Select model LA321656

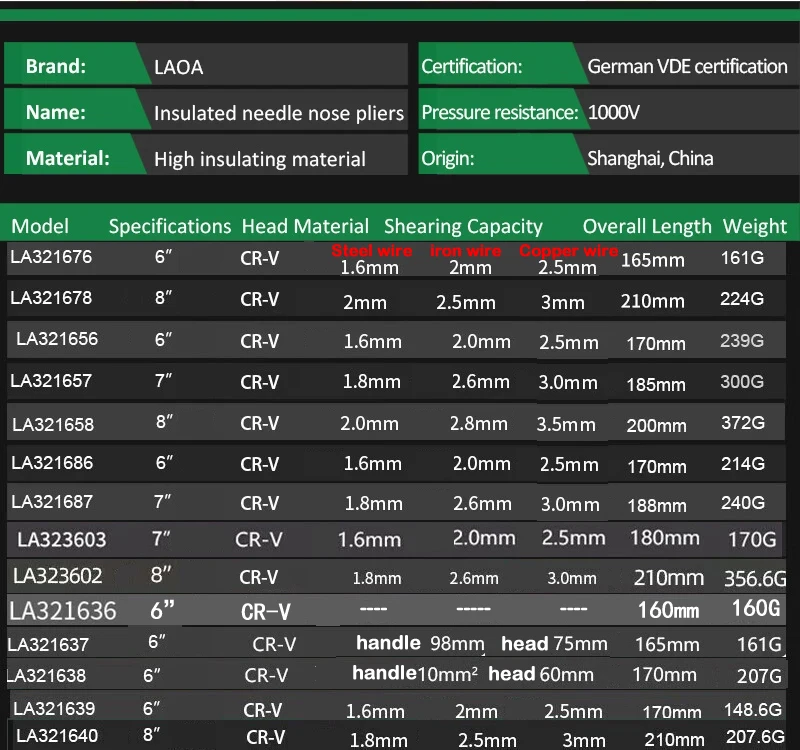pyautogui.click(x=57, y=339)
